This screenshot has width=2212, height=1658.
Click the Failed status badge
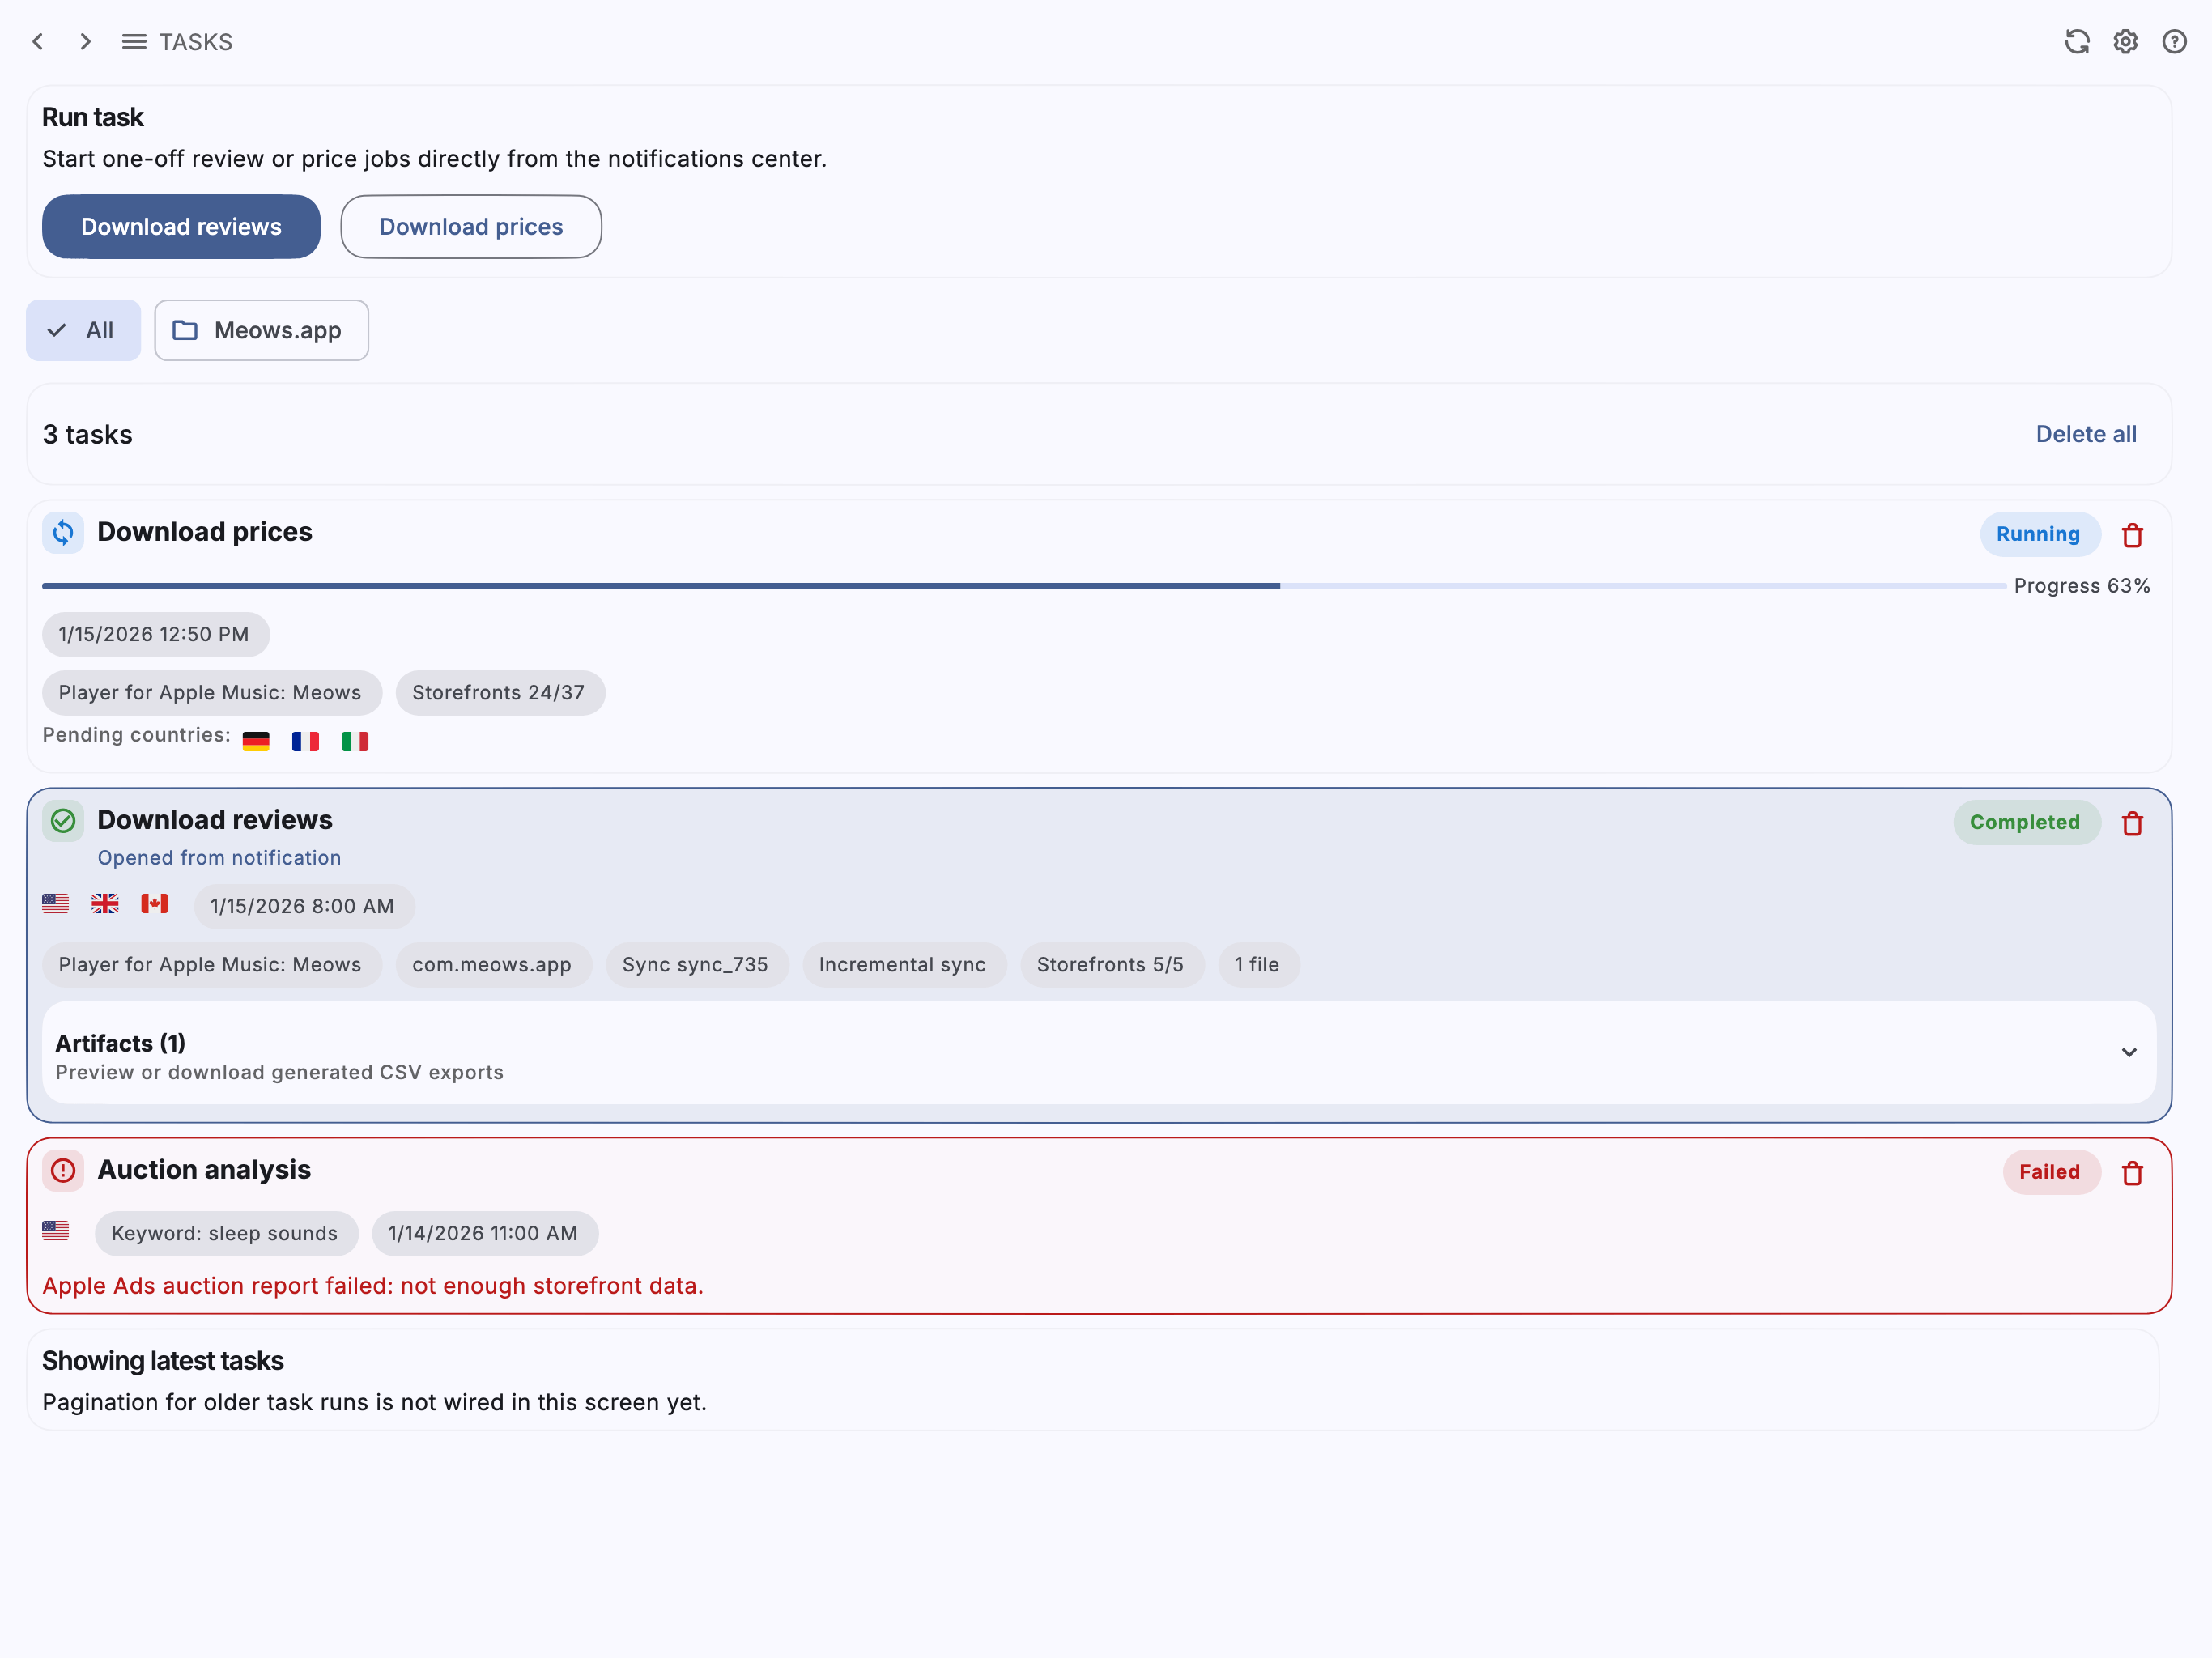(2050, 1172)
